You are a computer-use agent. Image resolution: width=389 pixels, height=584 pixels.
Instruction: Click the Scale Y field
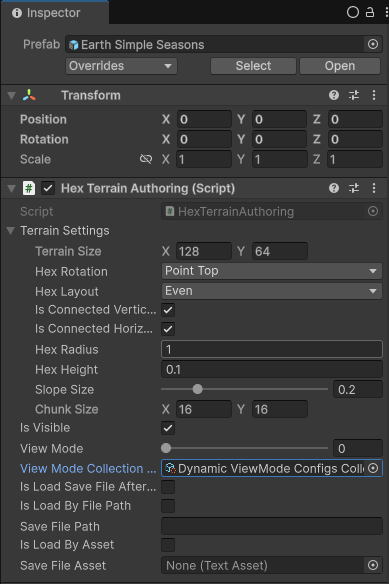pos(279,159)
